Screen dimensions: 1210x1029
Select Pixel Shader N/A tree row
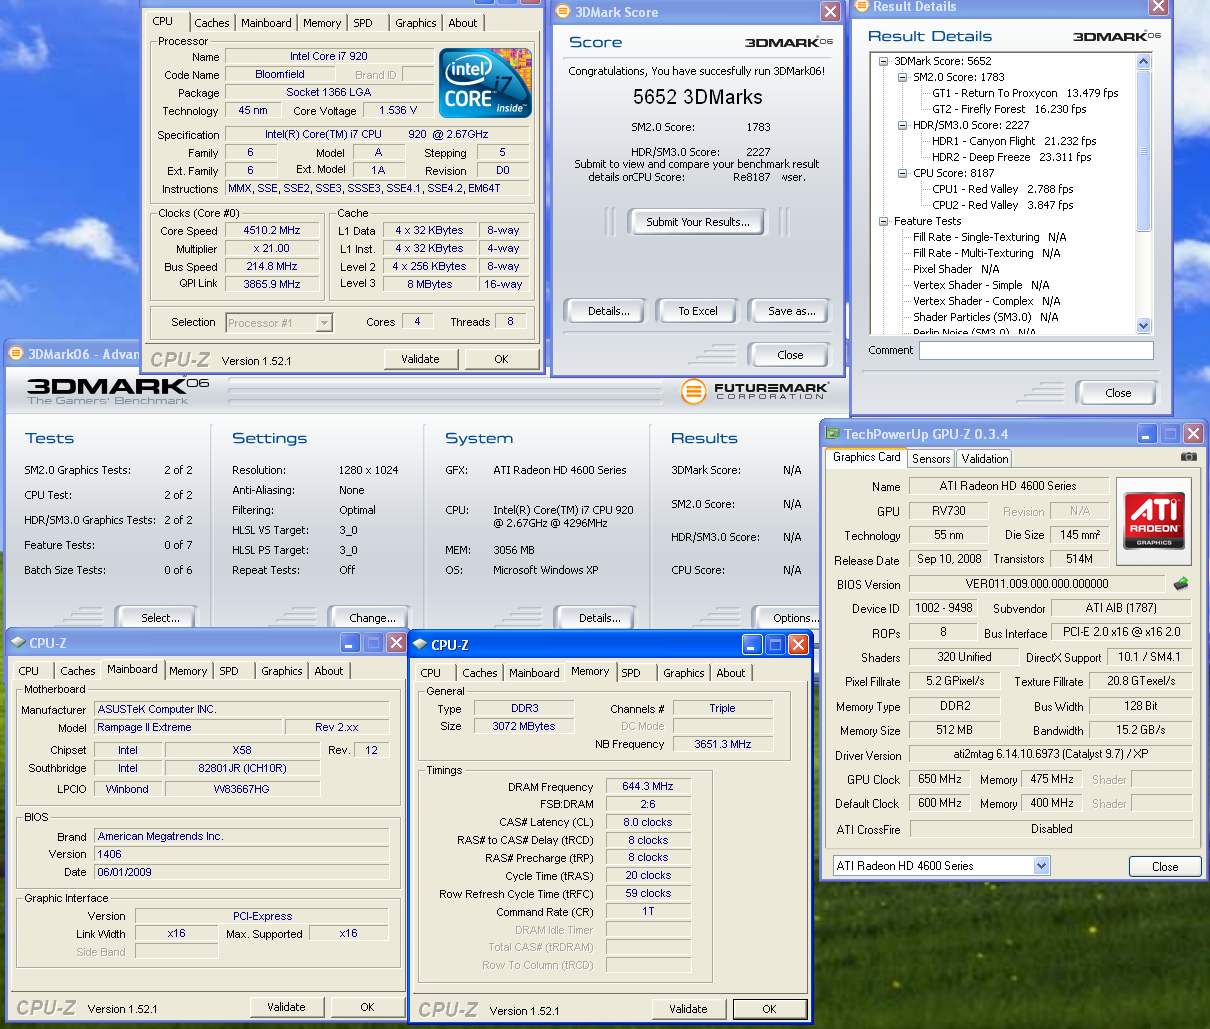(x=956, y=269)
